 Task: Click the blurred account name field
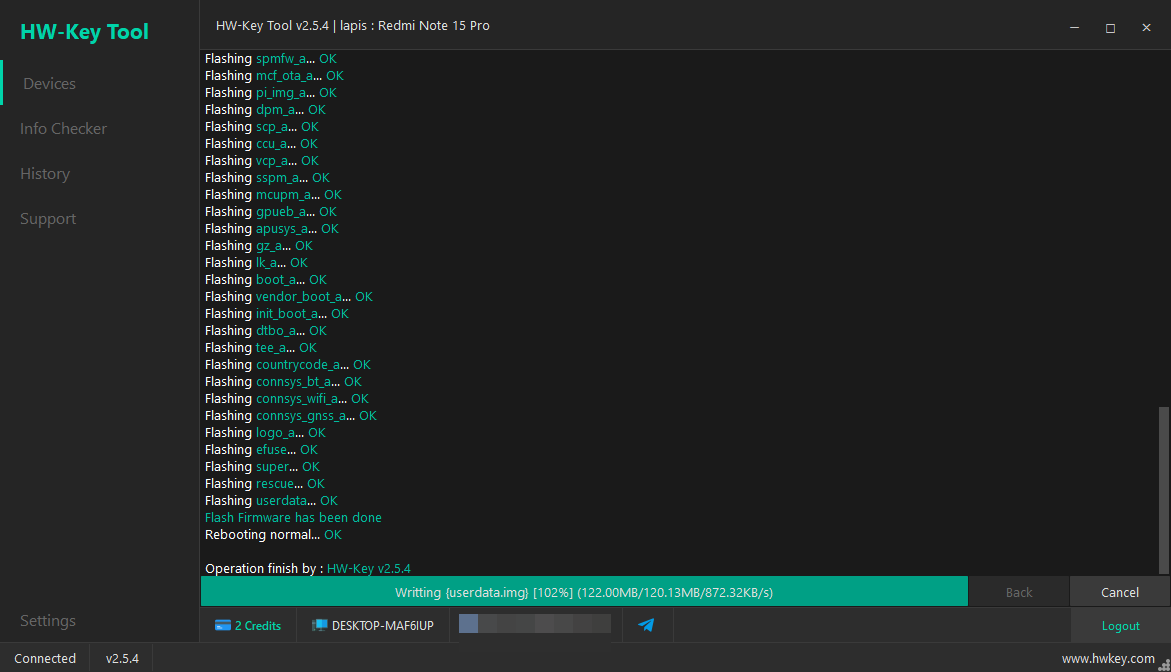point(535,623)
